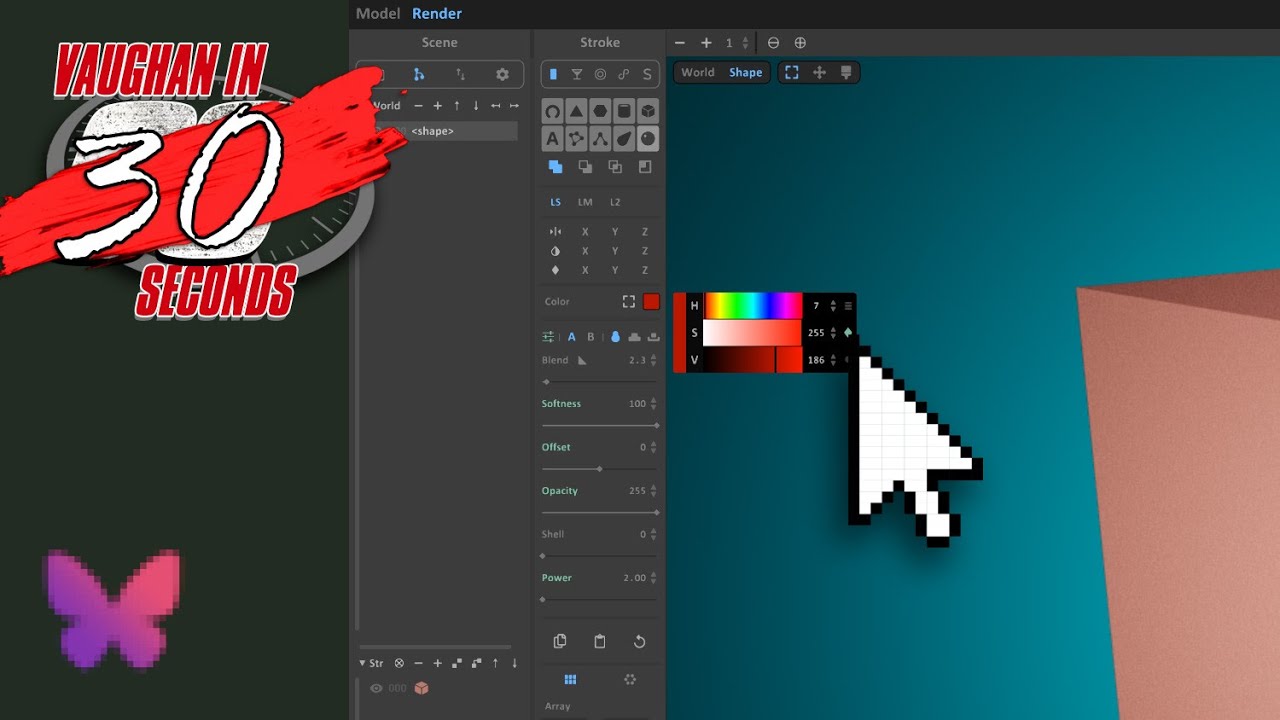The width and height of the screenshot is (1280, 720).
Task: Move shape up with World up arrow
Action: (457, 105)
